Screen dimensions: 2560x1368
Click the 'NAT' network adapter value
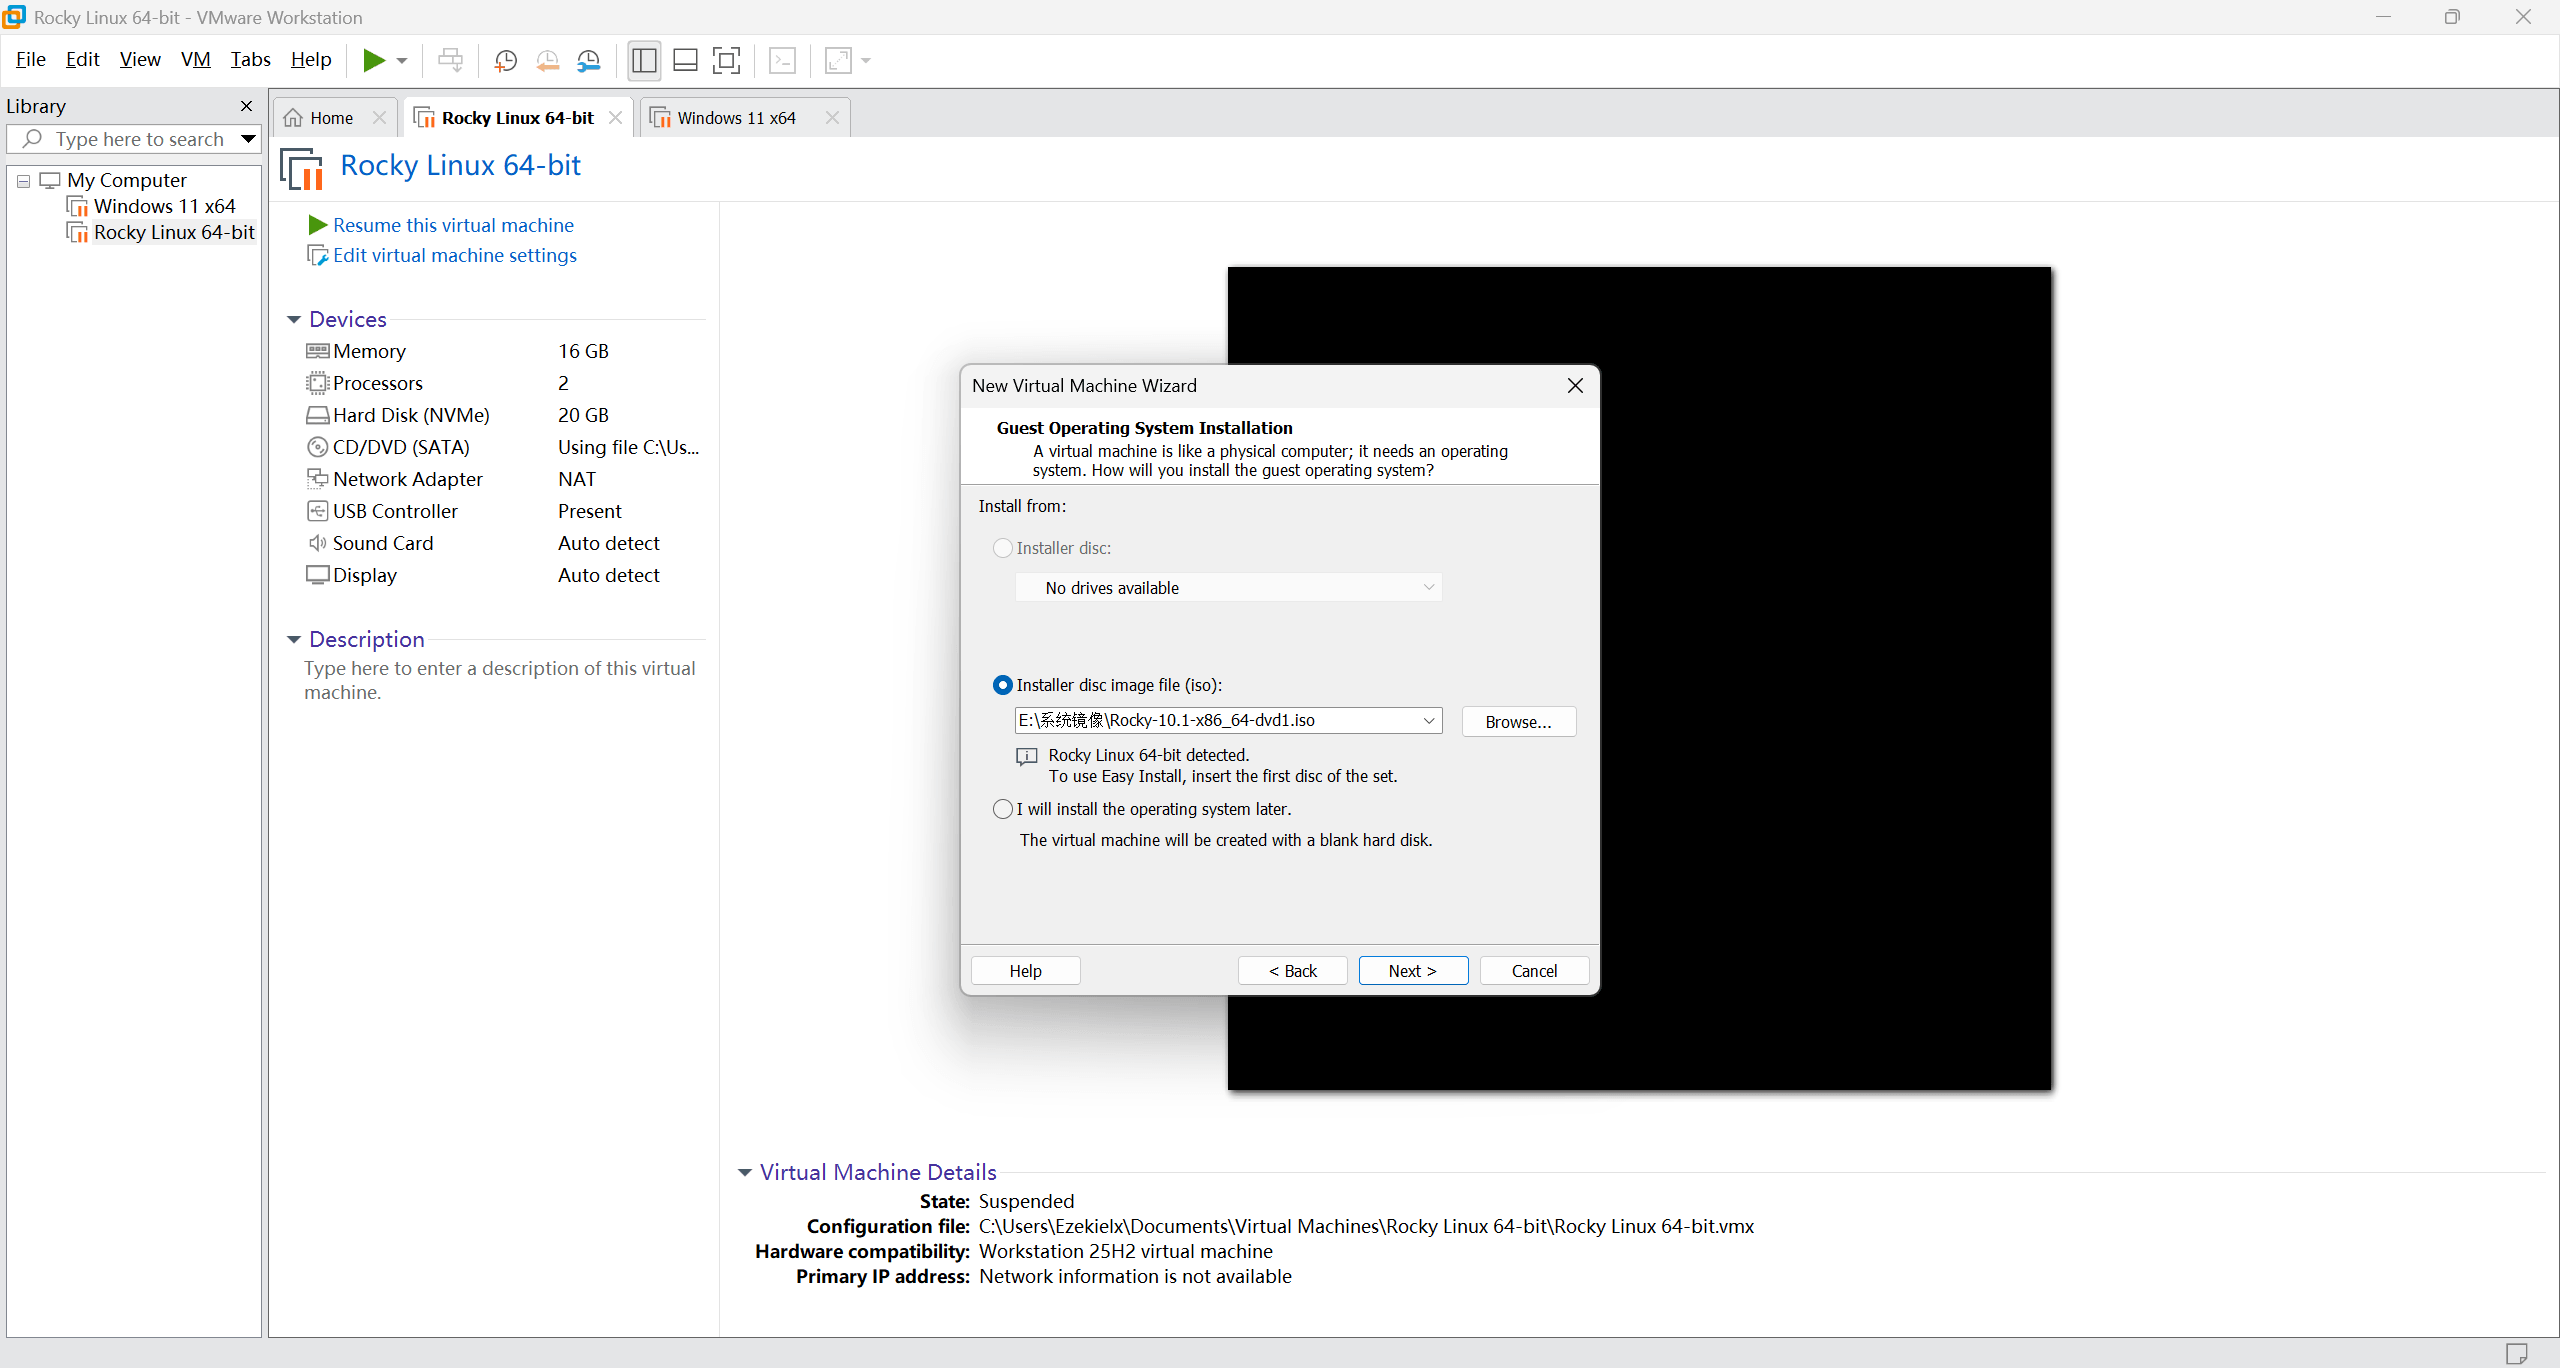click(577, 479)
